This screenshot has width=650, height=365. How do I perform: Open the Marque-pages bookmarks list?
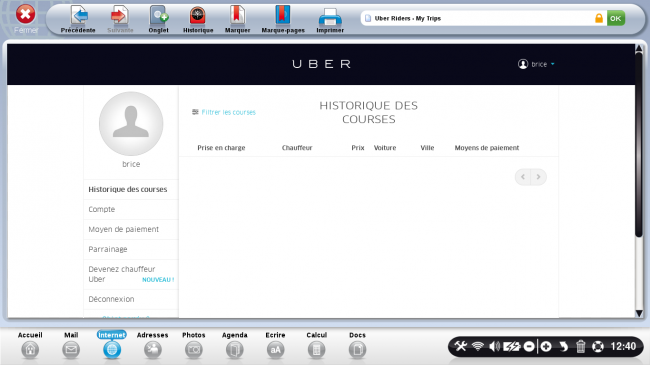pyautogui.click(x=283, y=16)
